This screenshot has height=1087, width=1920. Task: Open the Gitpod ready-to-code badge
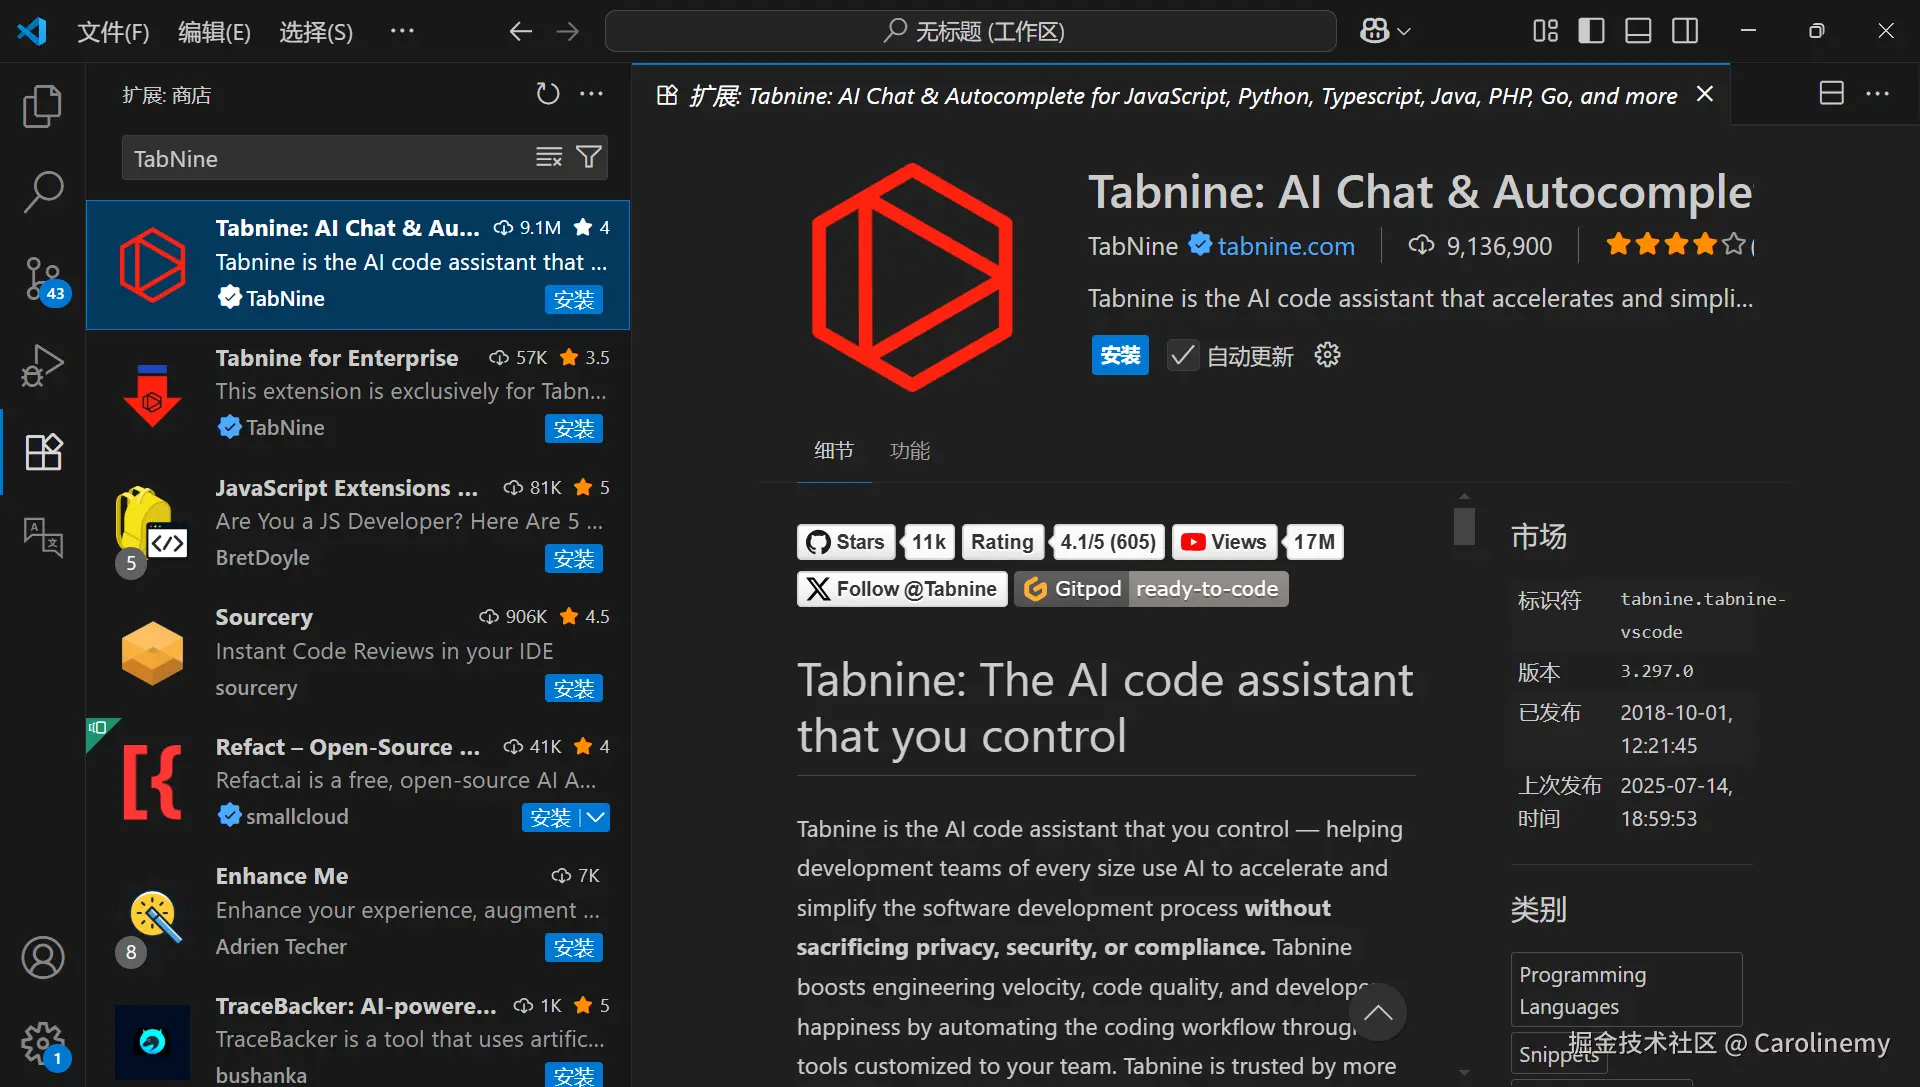click(1151, 589)
